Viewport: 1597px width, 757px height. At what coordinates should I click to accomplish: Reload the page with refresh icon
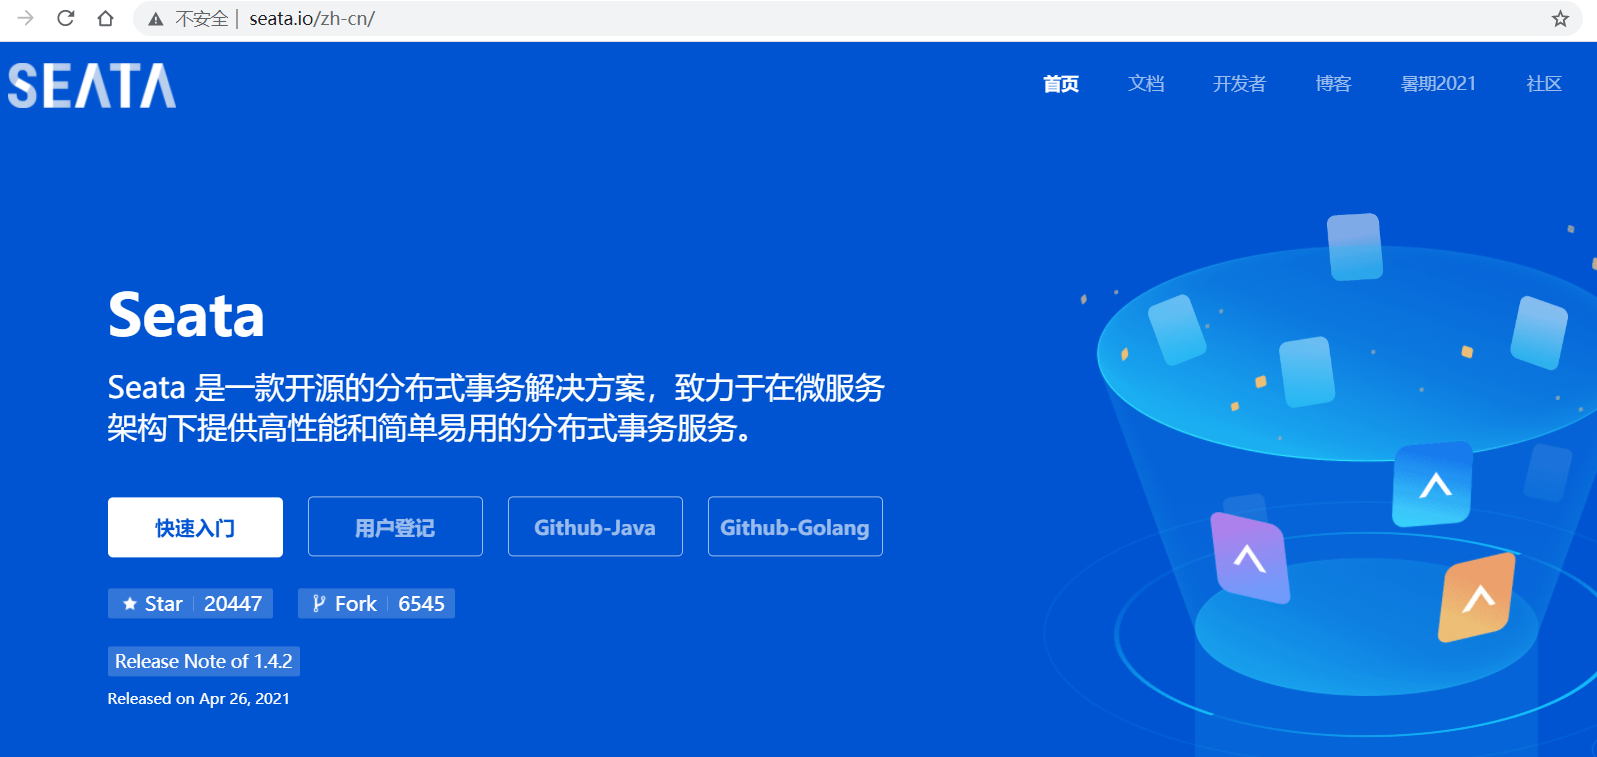pos(66,18)
